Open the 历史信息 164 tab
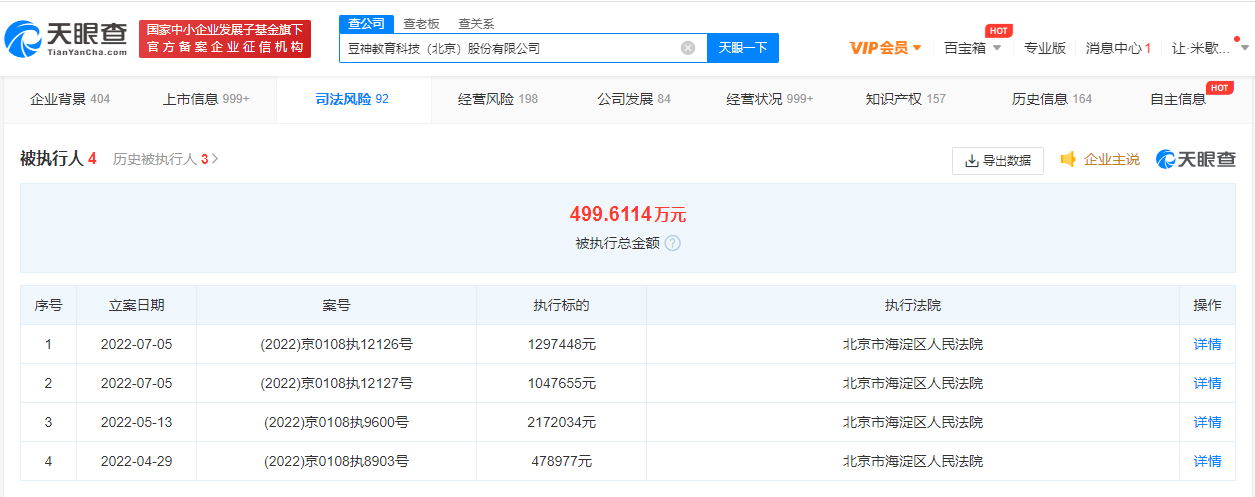Image resolution: width=1255 pixels, height=497 pixels. (x=1052, y=99)
